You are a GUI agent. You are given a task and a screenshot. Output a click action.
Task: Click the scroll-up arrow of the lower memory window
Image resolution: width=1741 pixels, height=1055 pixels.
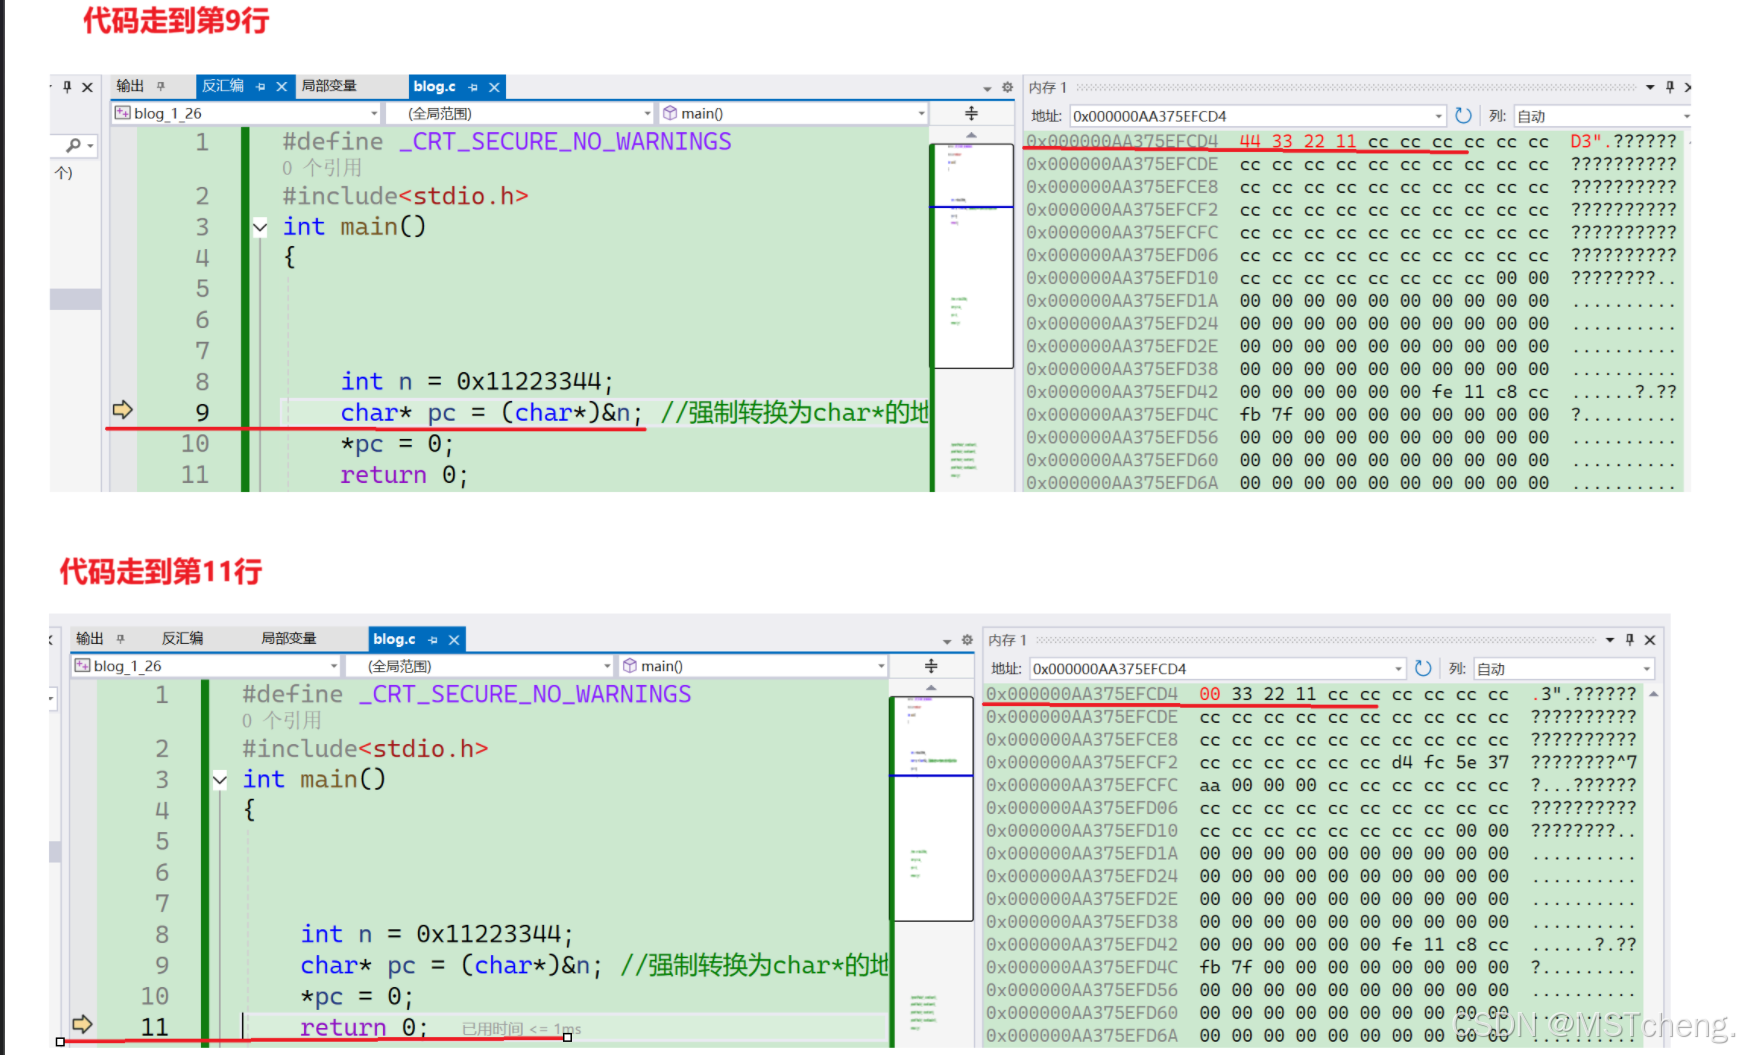tap(1654, 693)
